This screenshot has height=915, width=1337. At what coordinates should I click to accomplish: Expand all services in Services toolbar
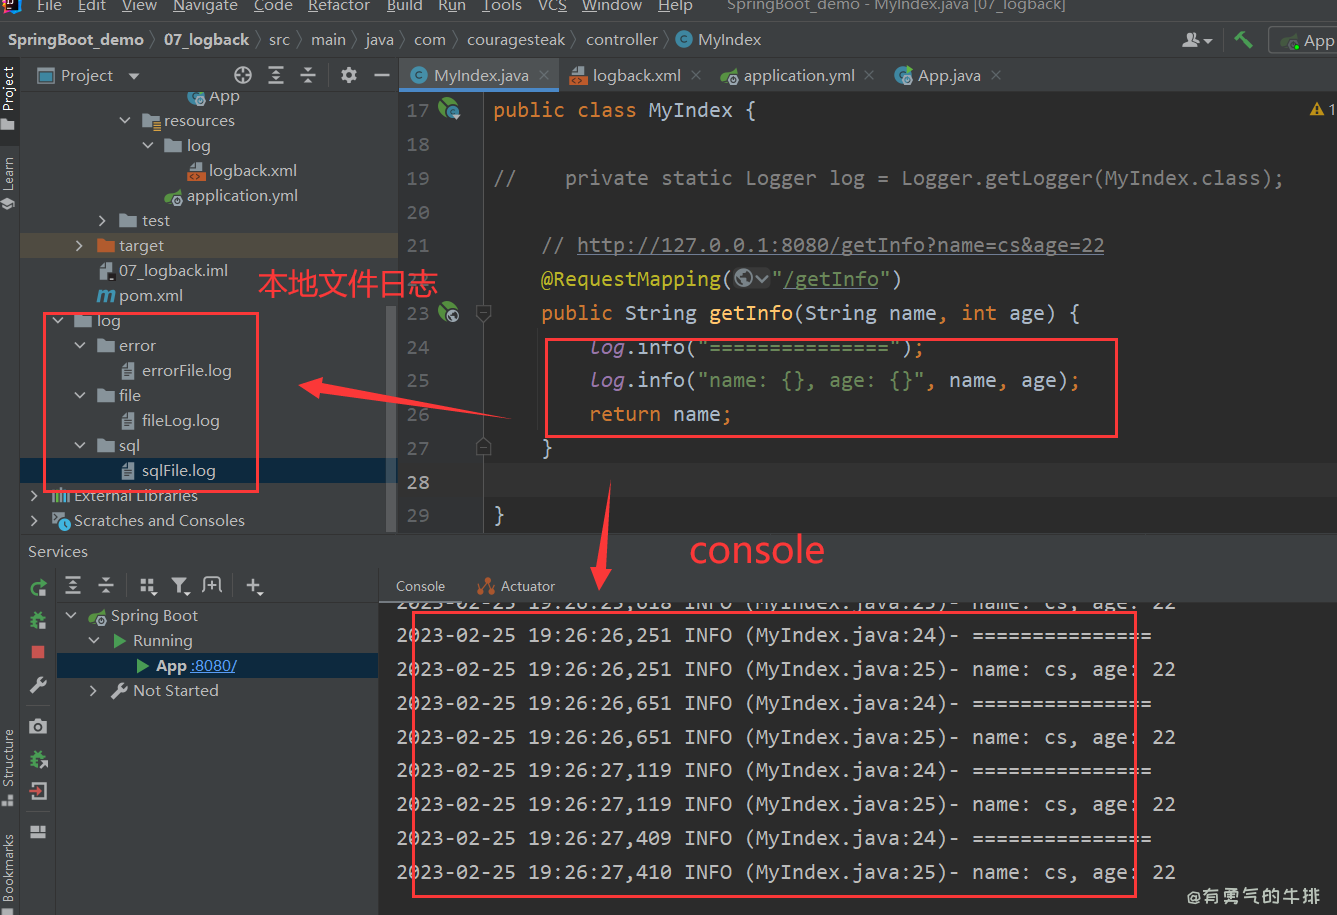pos(73,585)
